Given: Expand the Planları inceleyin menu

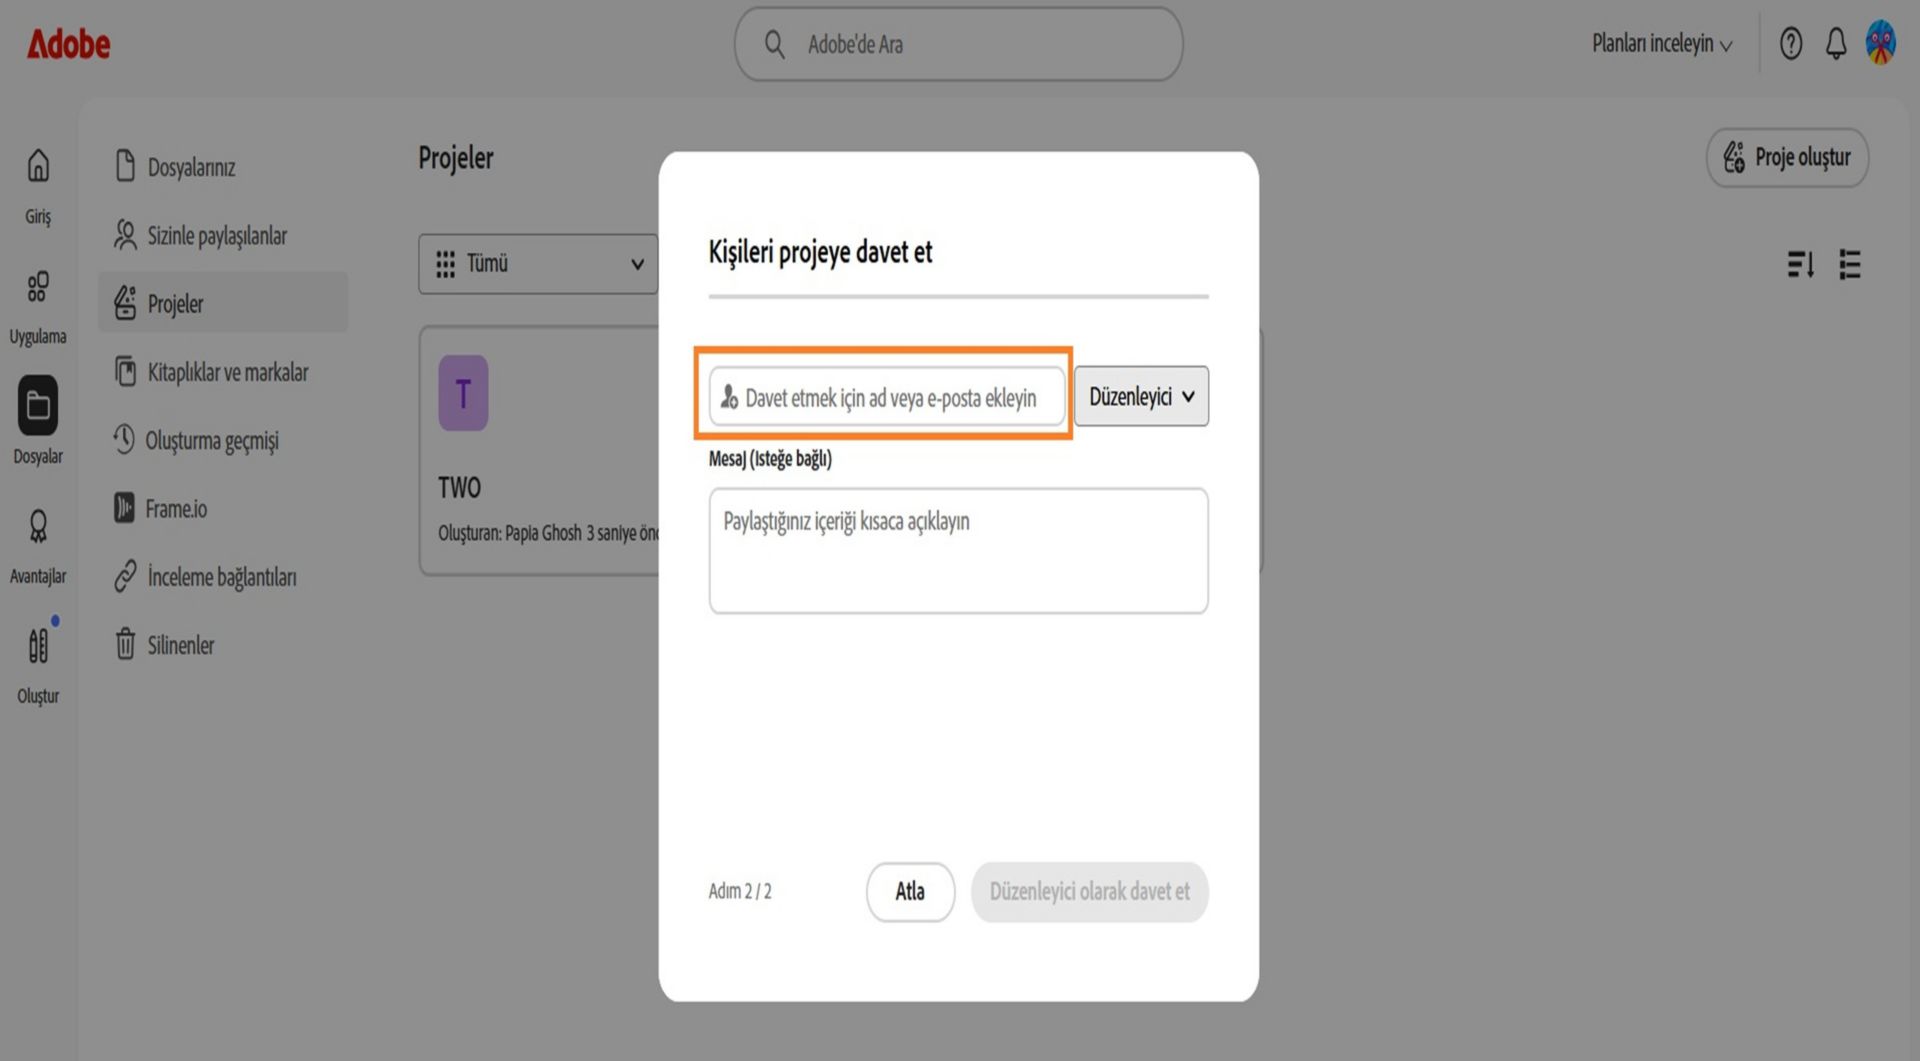Looking at the screenshot, I should [1661, 44].
